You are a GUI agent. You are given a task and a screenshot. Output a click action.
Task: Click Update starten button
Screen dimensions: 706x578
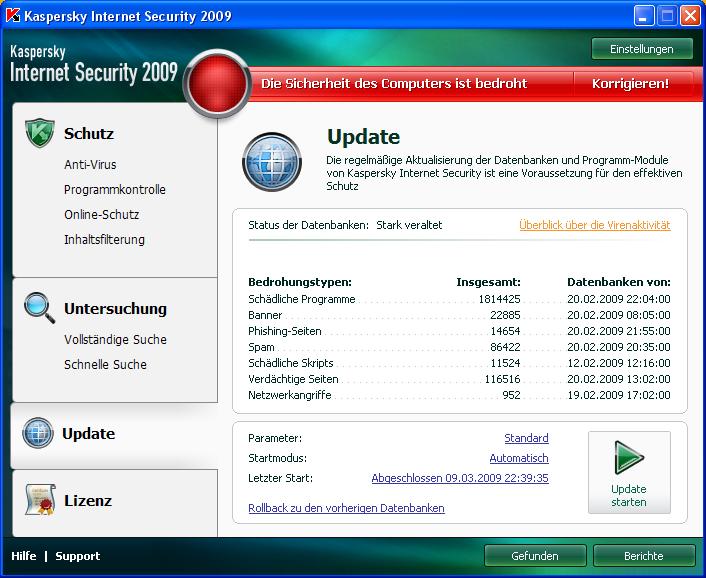[629, 473]
